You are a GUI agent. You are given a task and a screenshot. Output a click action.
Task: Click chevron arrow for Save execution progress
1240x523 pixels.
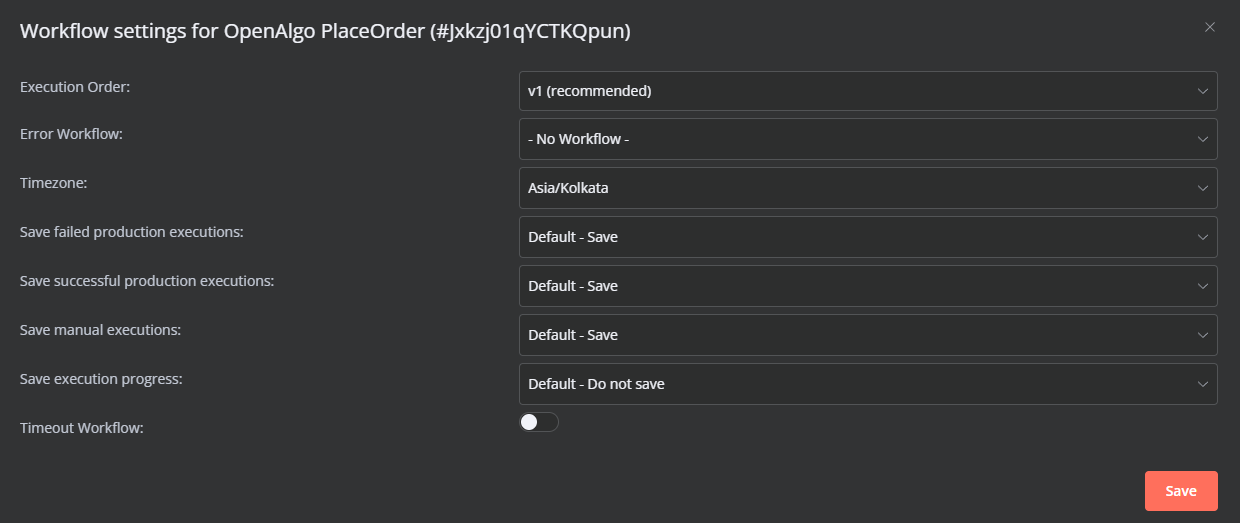1202,384
